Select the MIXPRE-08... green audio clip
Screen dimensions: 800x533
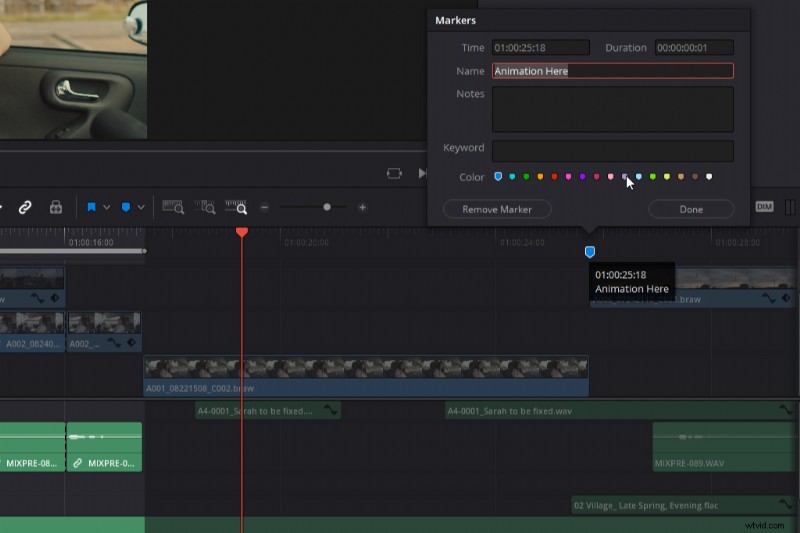point(32,447)
